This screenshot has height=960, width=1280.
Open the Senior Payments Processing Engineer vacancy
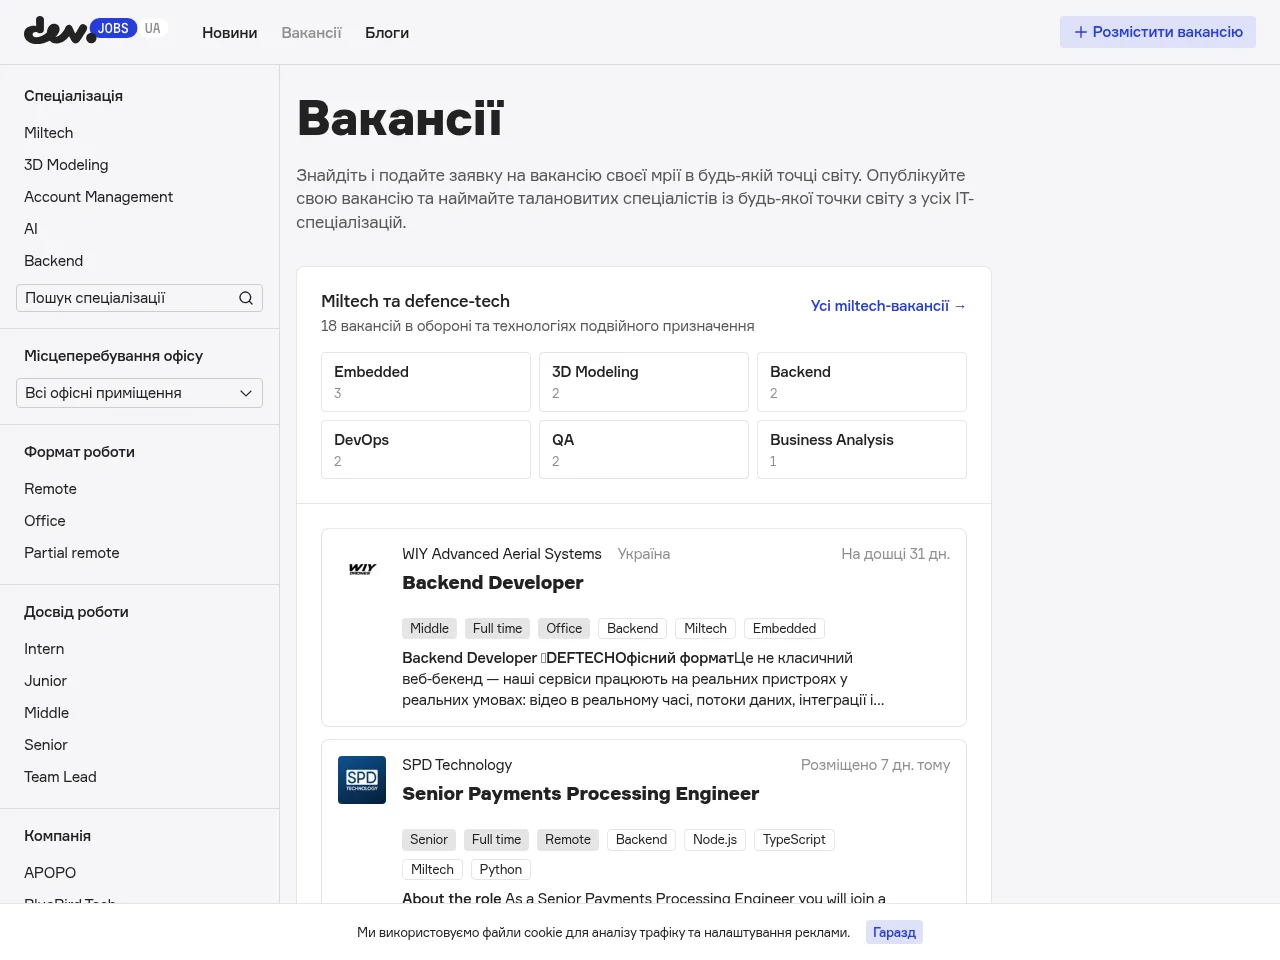click(x=581, y=794)
